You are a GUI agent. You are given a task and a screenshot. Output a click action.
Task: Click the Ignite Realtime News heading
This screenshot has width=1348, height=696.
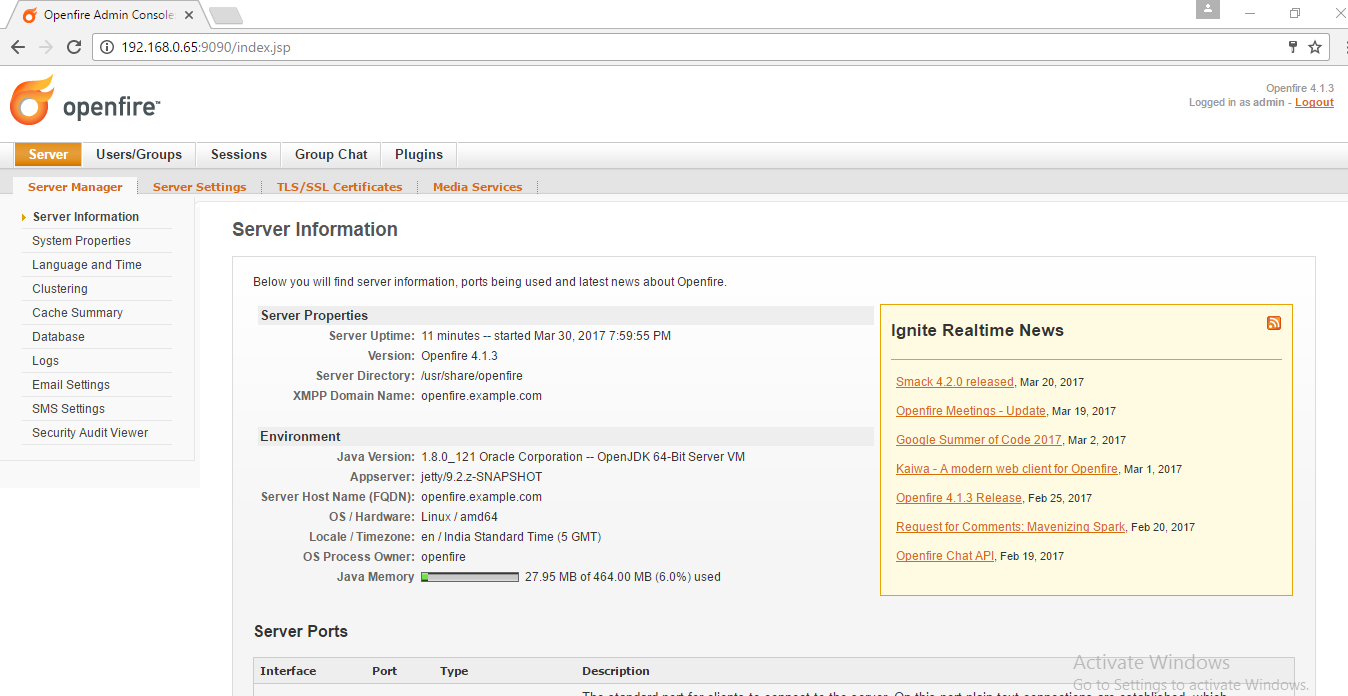(x=977, y=330)
